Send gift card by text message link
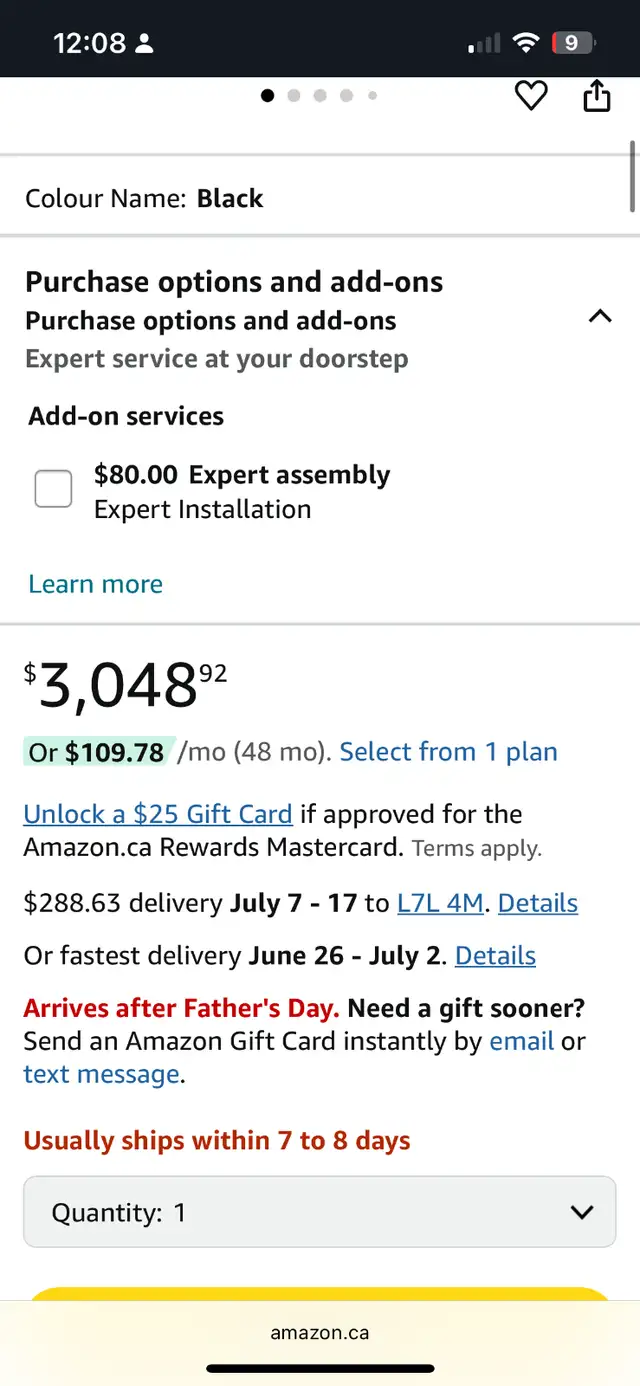This screenshot has height=1386, width=640. (102, 1075)
